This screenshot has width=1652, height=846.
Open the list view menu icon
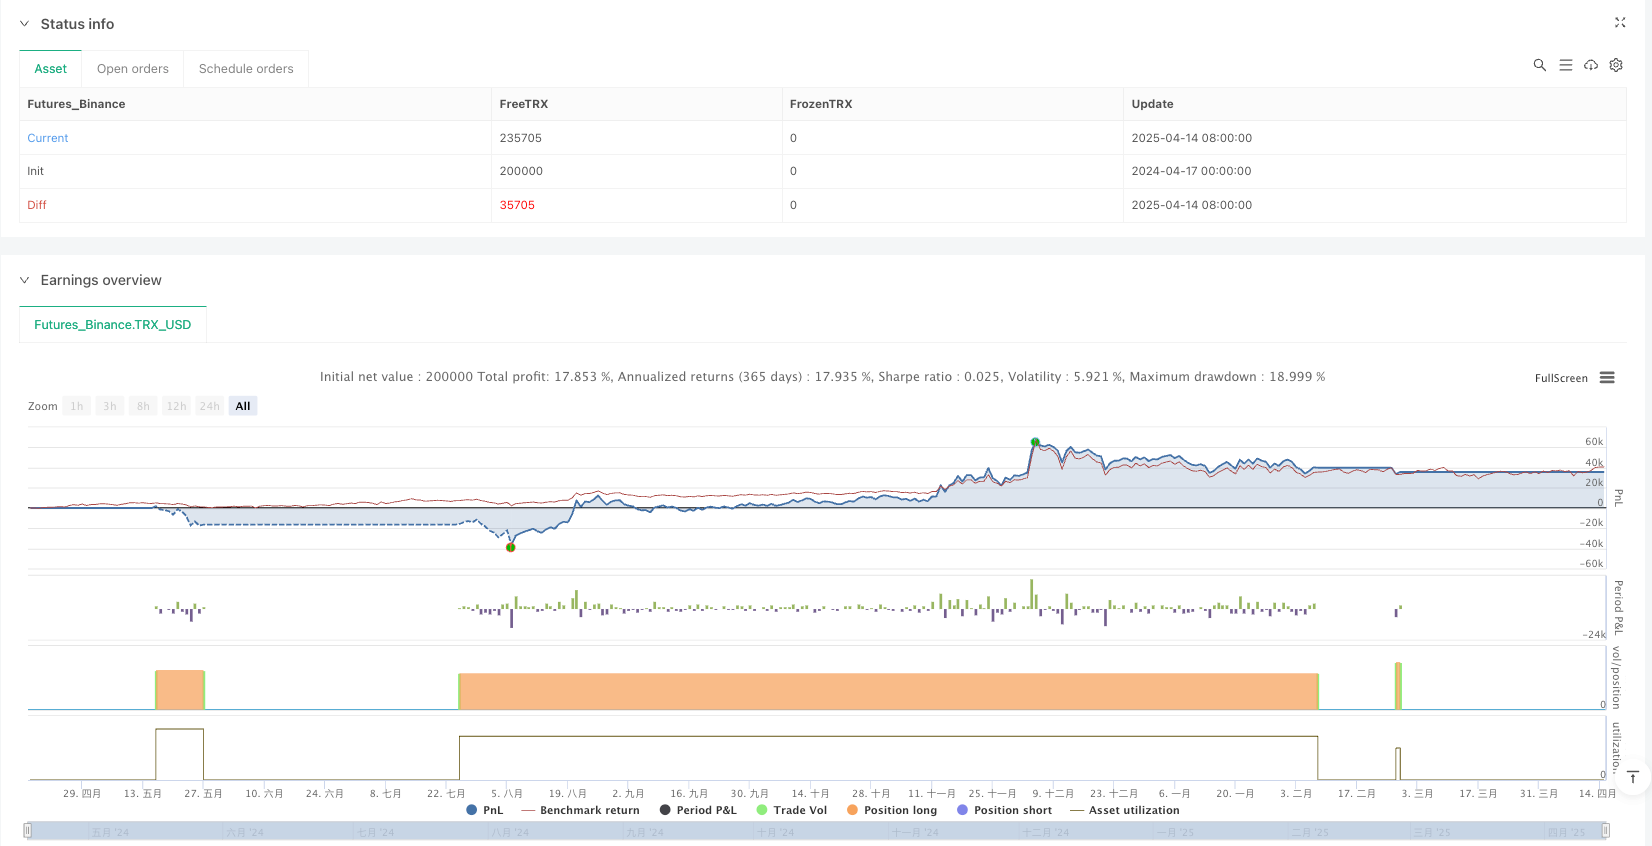tap(1565, 65)
